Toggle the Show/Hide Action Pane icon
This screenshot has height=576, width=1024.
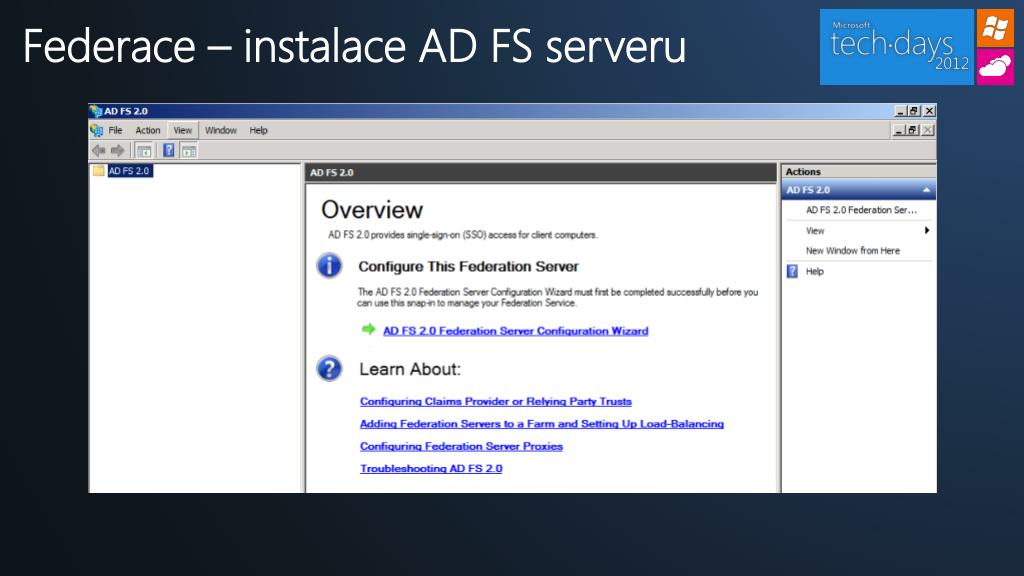pyautogui.click(x=189, y=151)
